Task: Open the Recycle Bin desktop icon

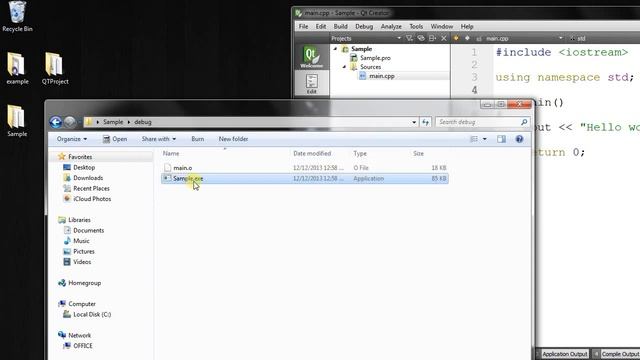Action: point(17,16)
